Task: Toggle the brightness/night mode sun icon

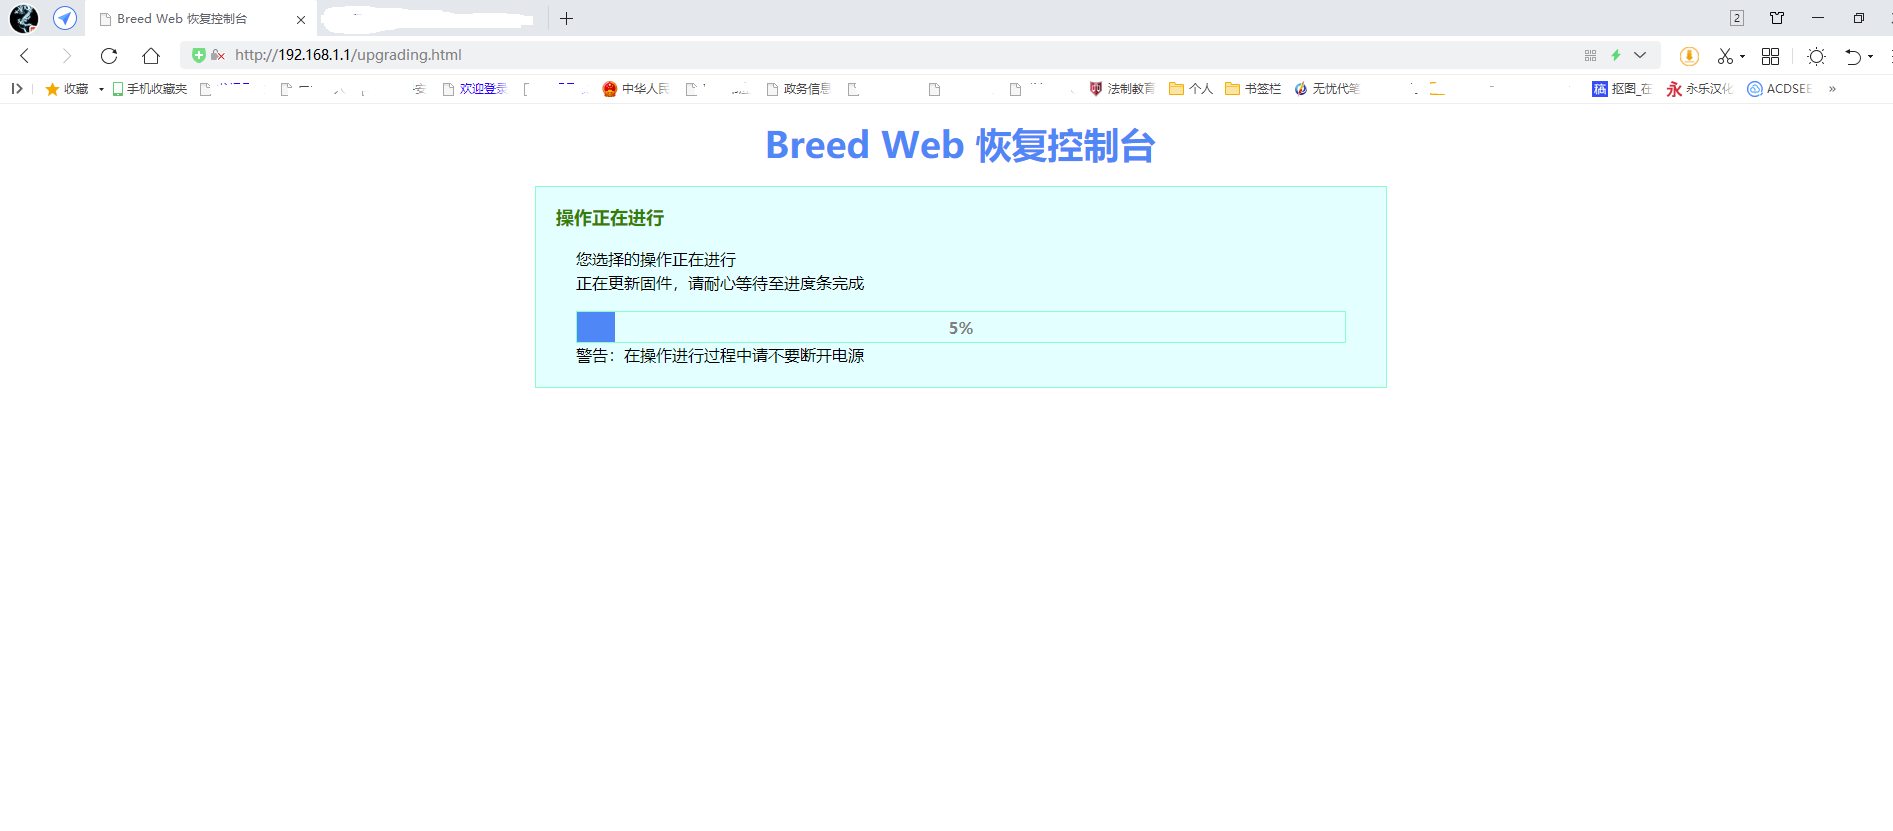Action: [x=1816, y=56]
